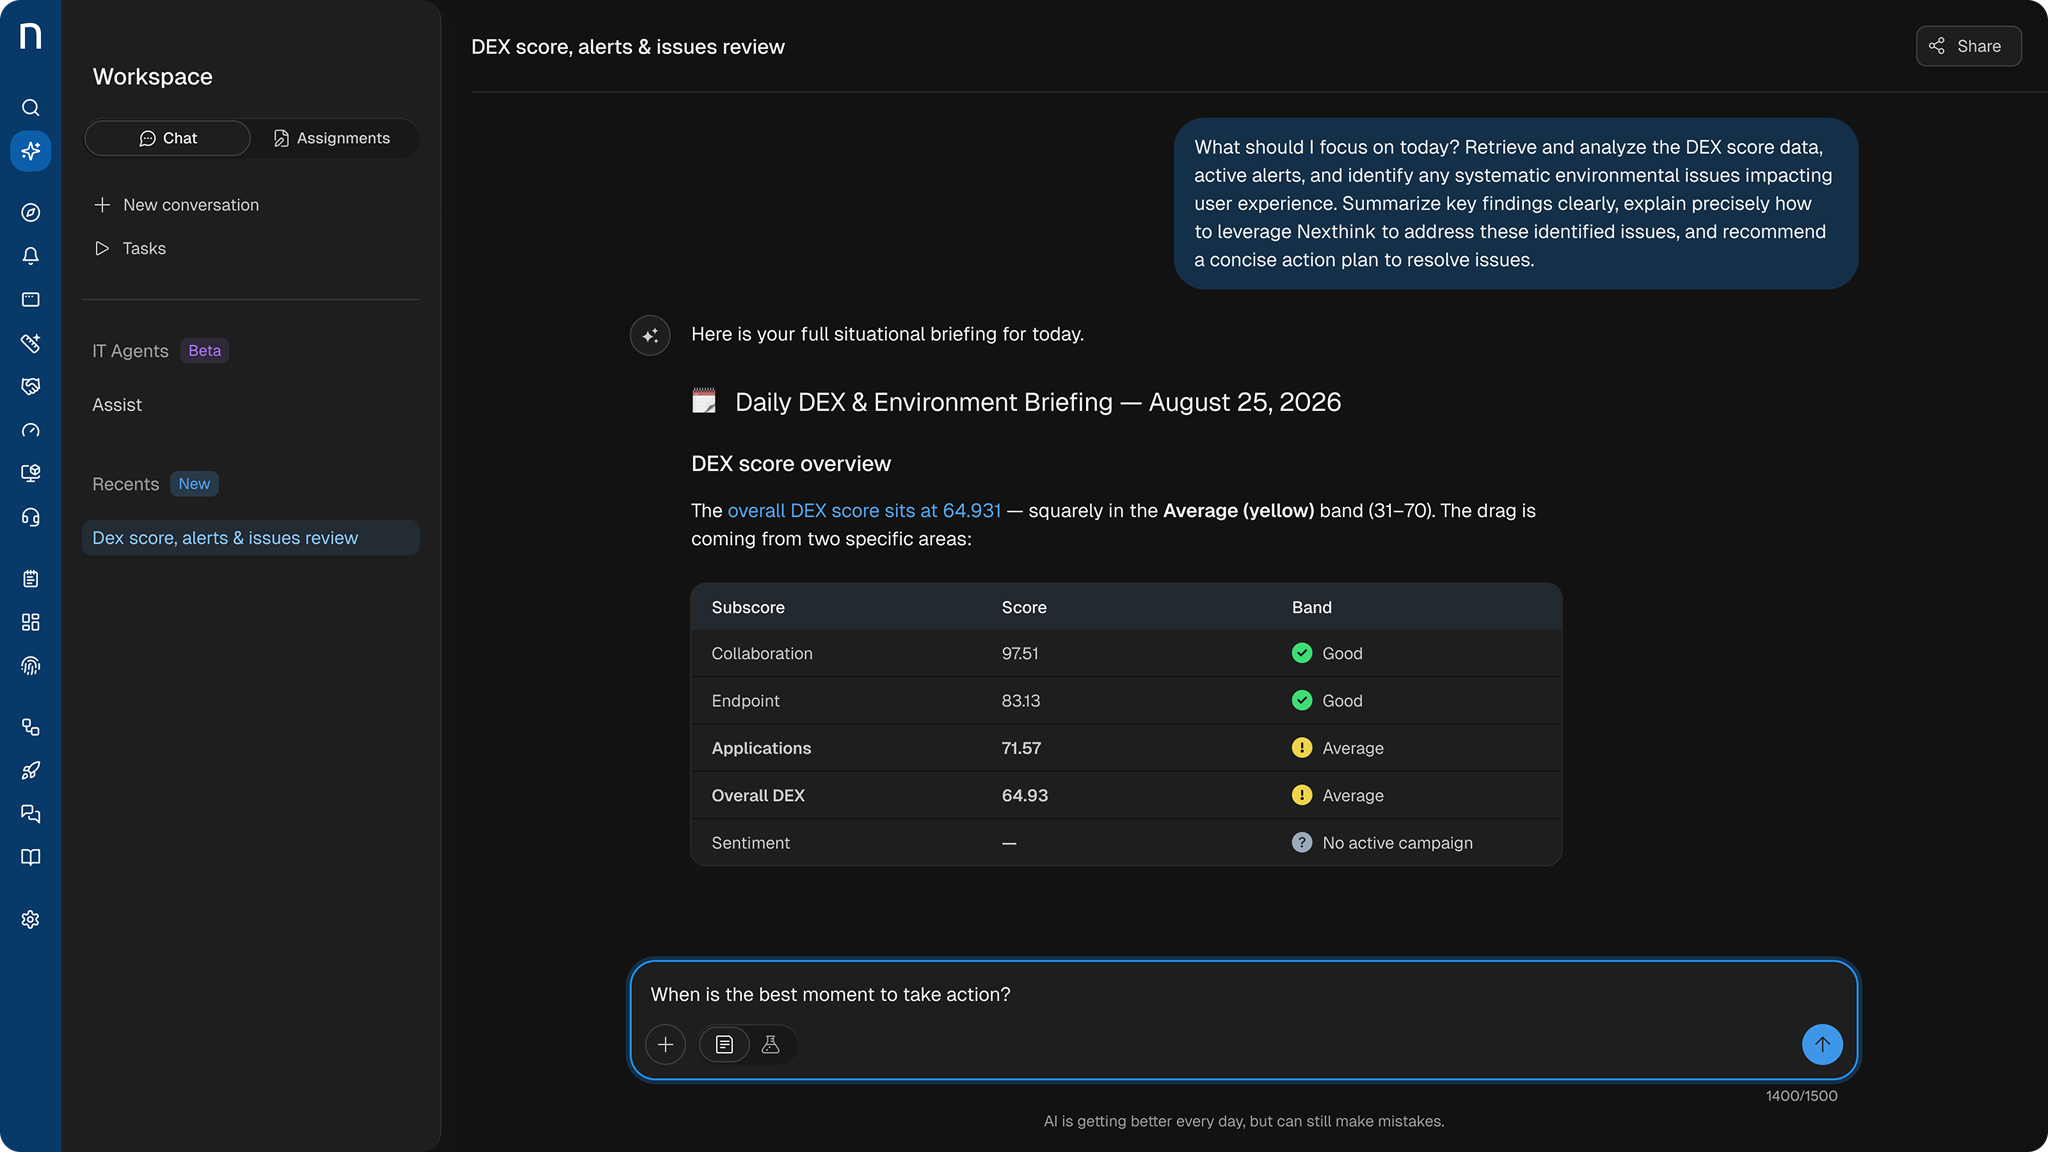Toggle the document mode icon in the prompt box
Viewport: 2048px width, 1152px height.
(724, 1045)
